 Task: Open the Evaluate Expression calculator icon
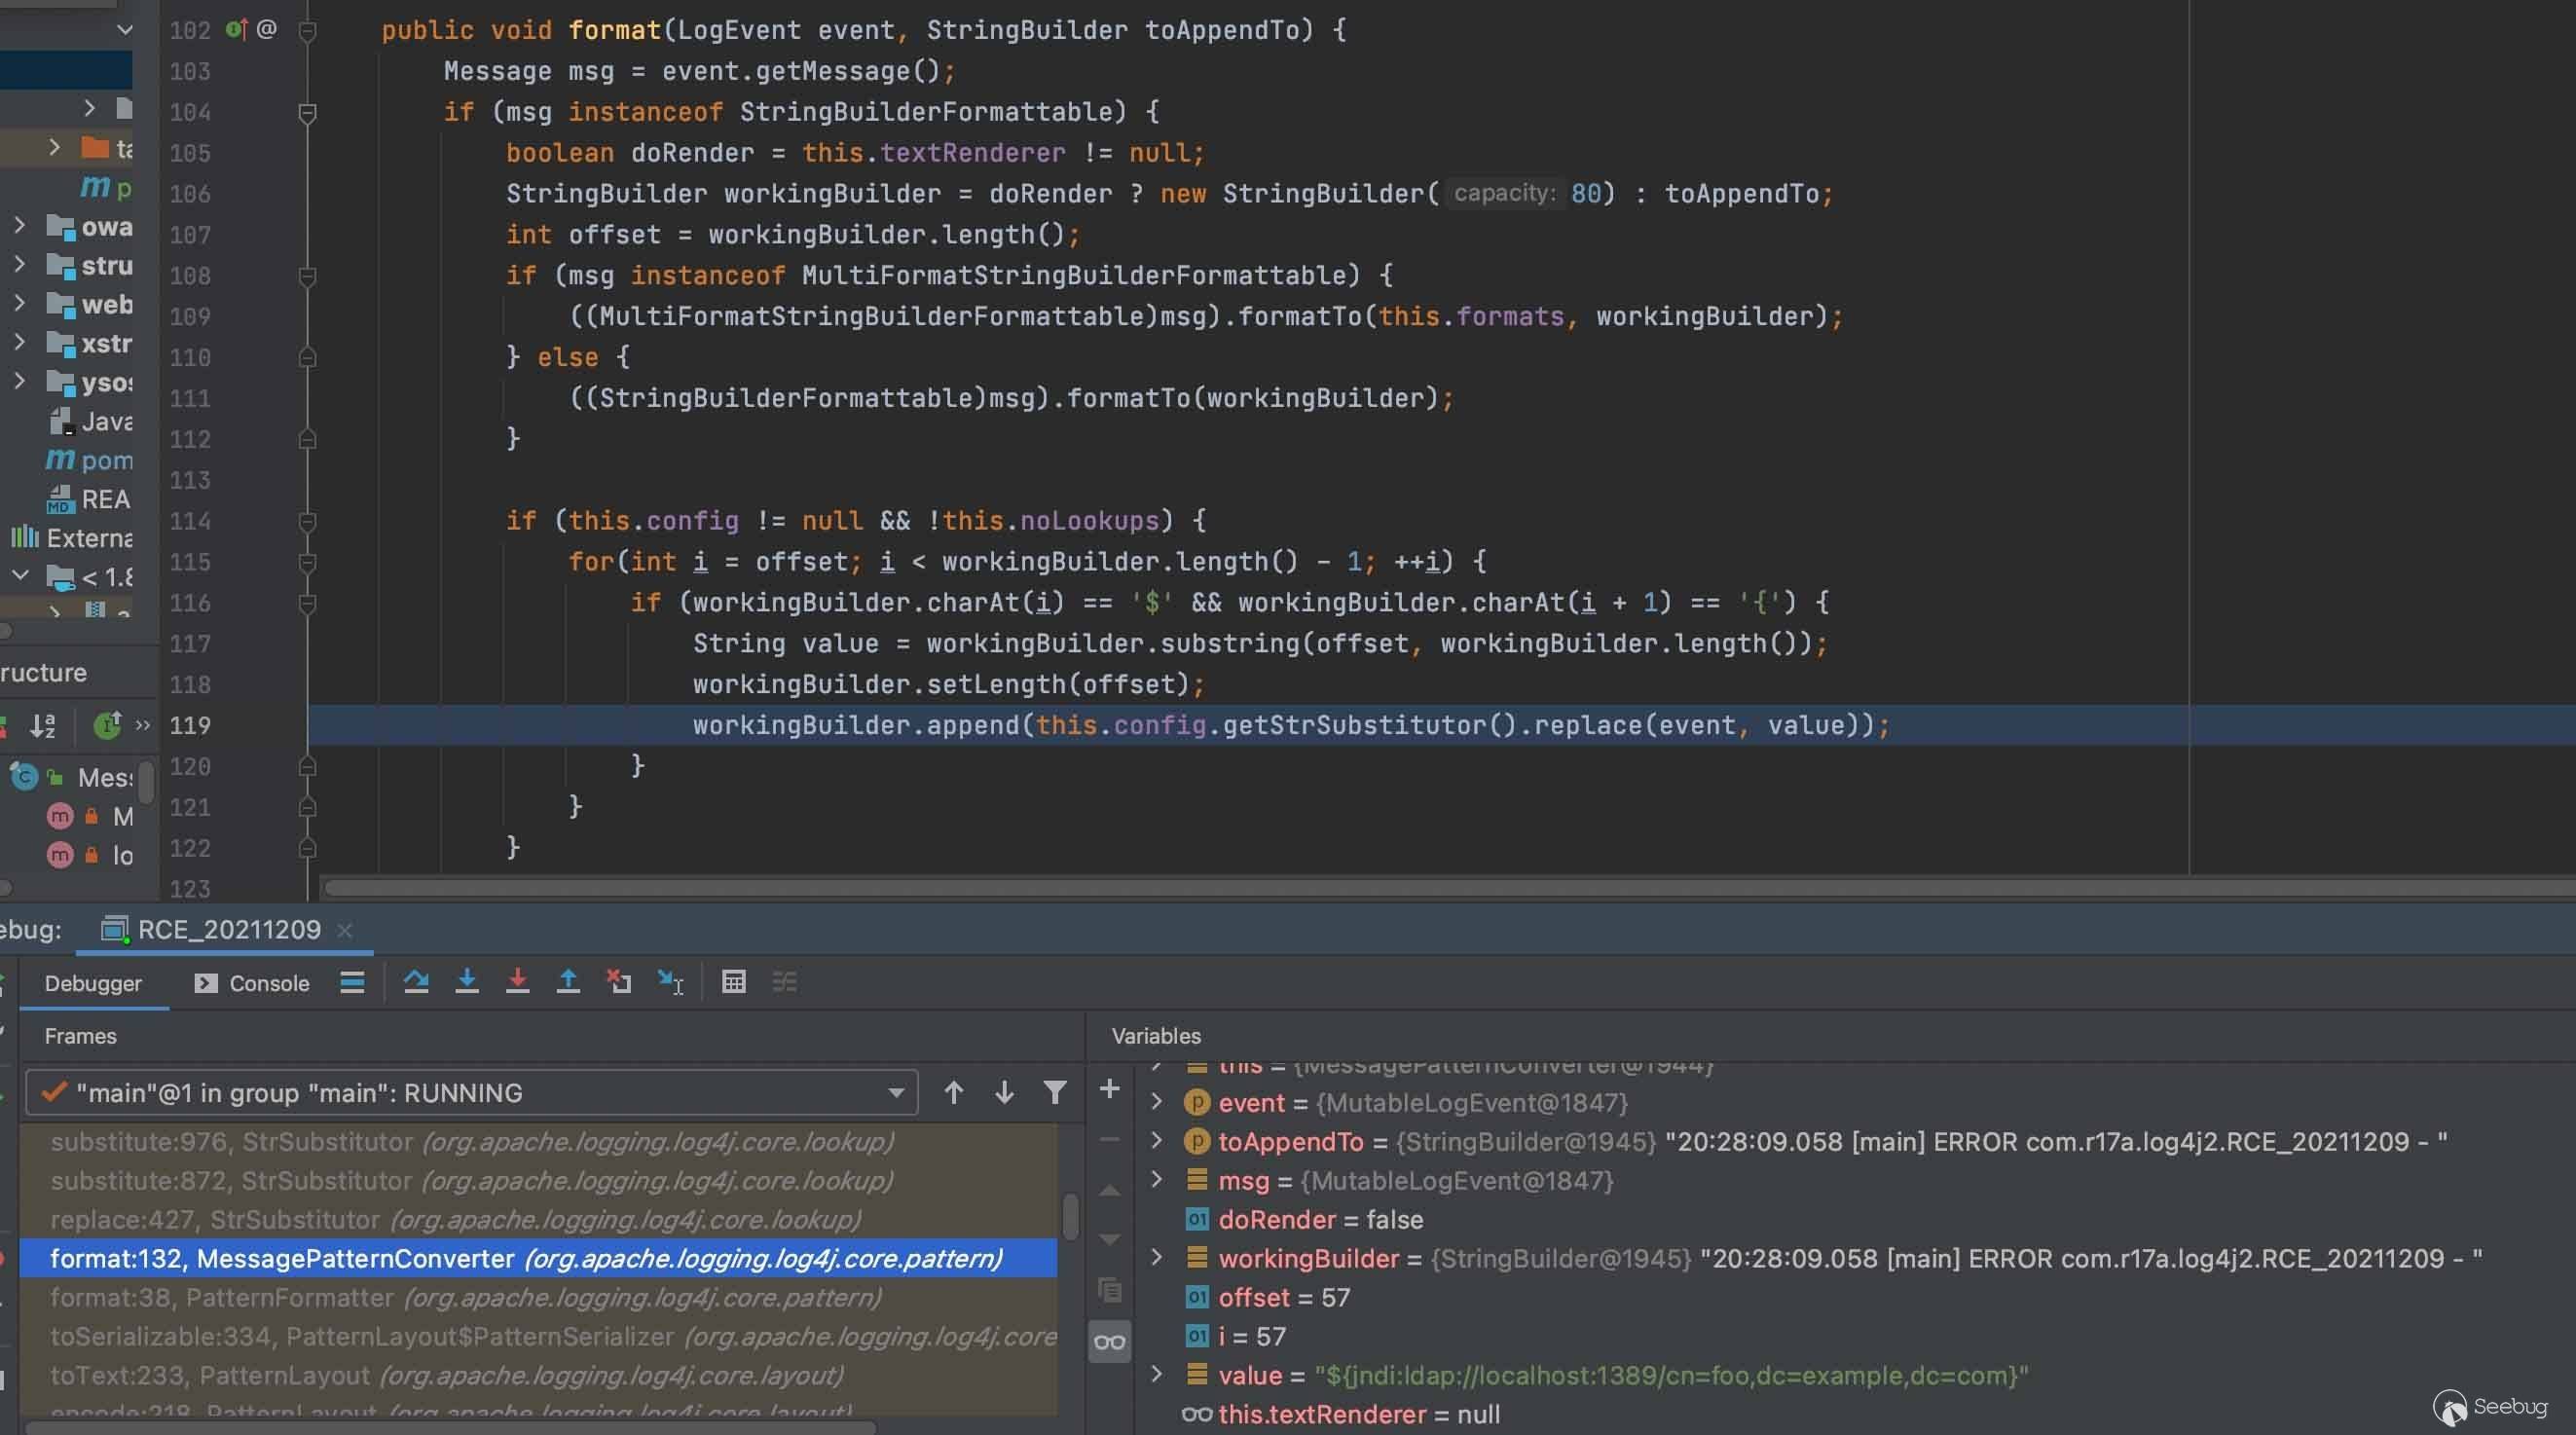point(733,982)
